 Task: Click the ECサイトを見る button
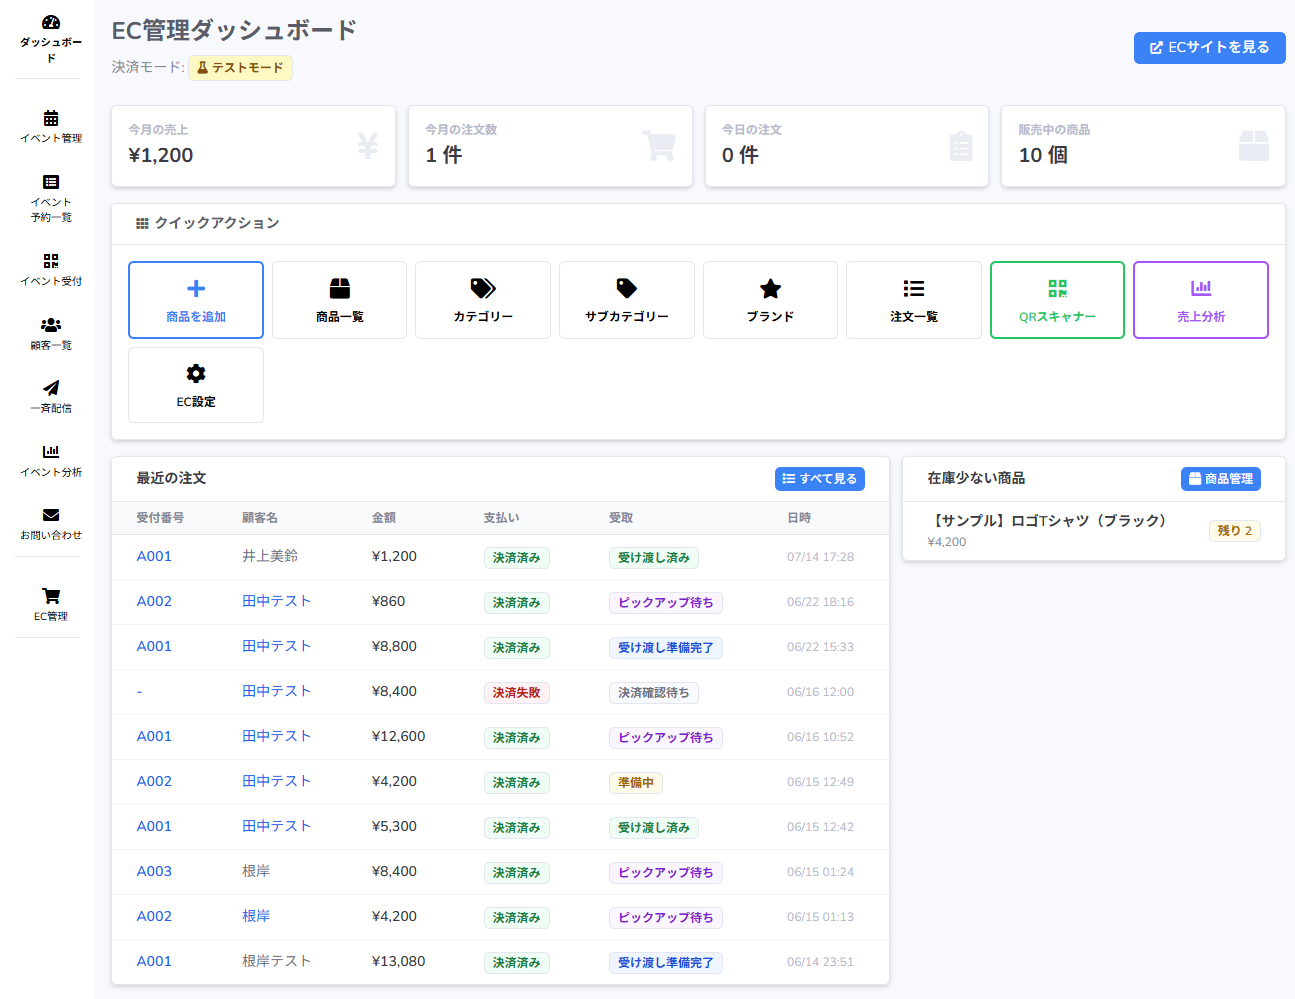(x=1210, y=47)
